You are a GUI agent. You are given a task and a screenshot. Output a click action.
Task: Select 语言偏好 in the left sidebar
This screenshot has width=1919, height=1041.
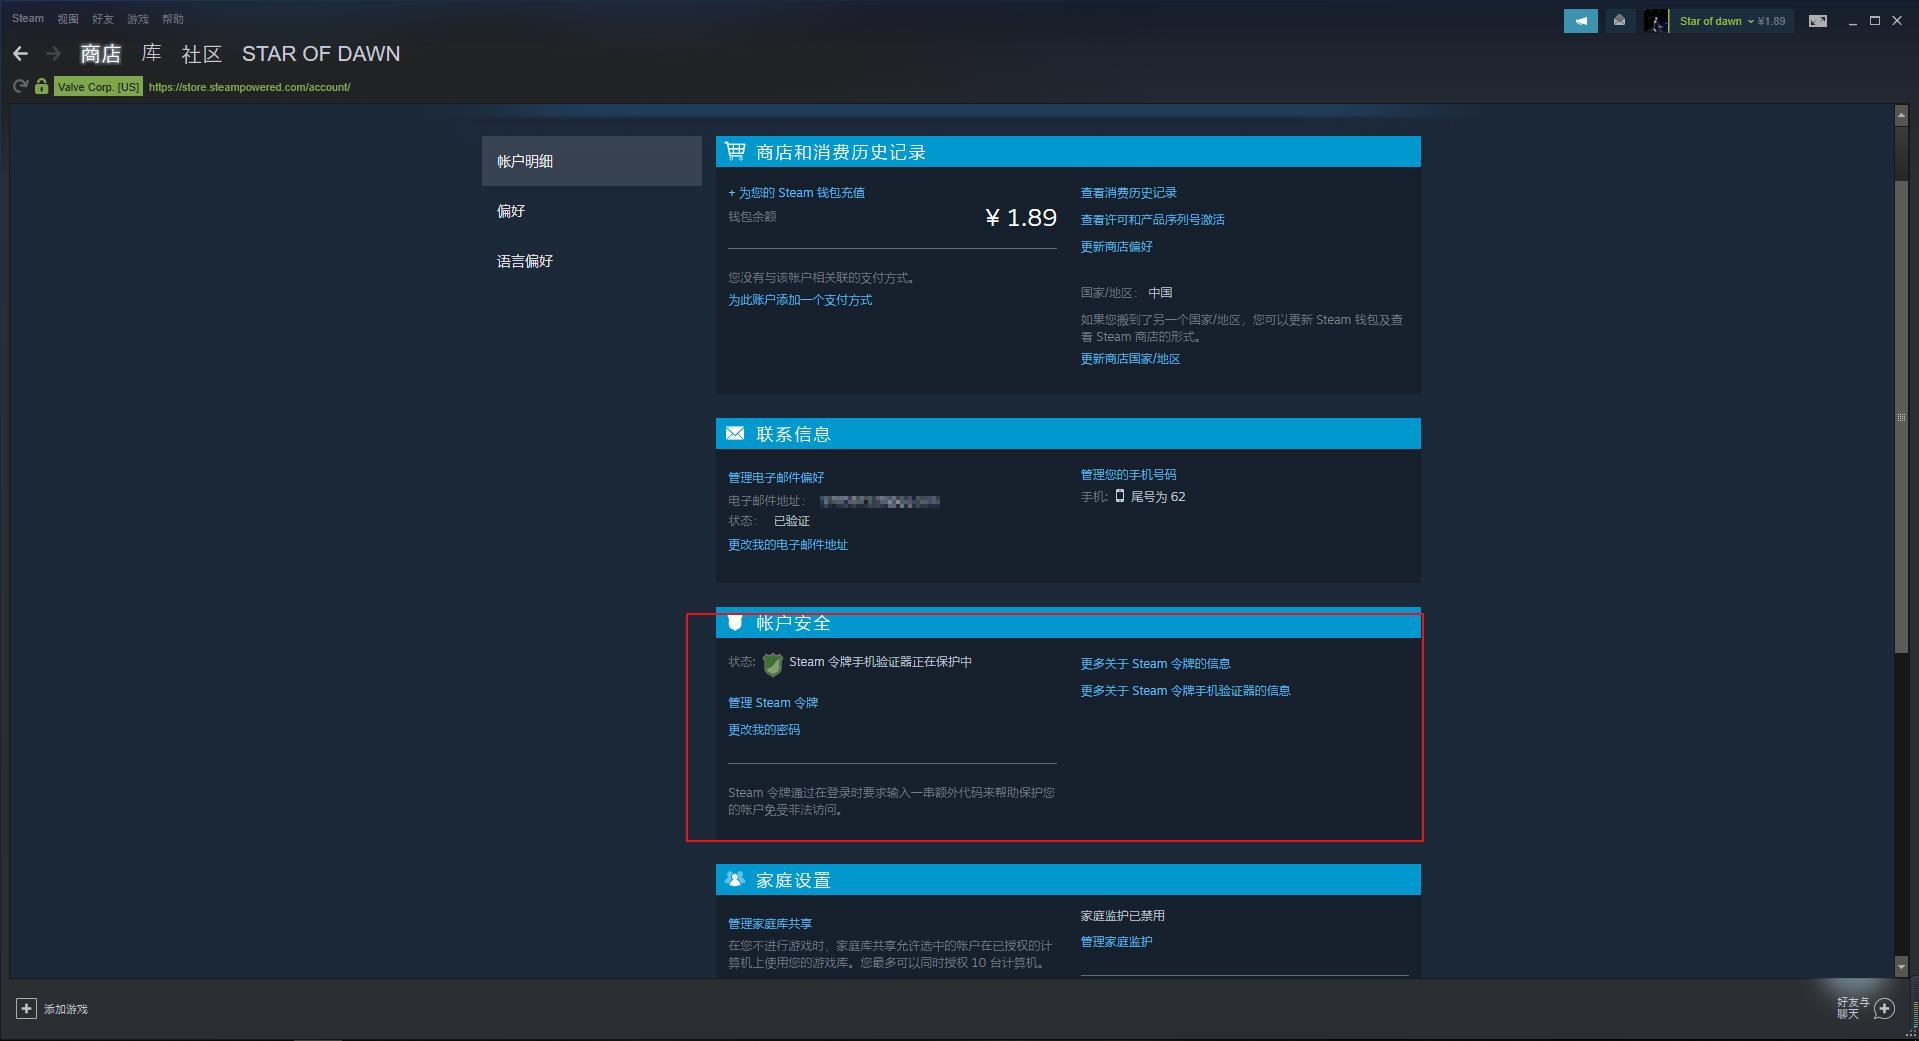[525, 261]
